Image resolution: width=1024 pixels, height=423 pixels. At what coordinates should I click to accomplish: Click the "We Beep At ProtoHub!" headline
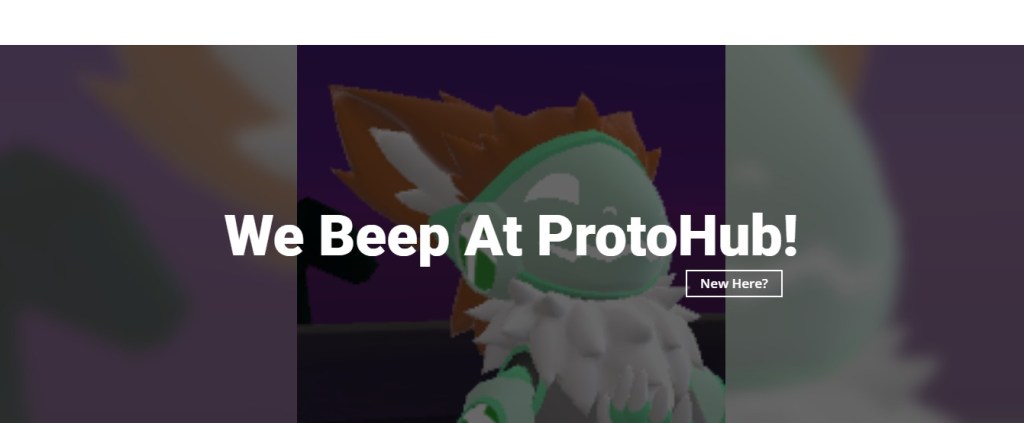coord(511,236)
